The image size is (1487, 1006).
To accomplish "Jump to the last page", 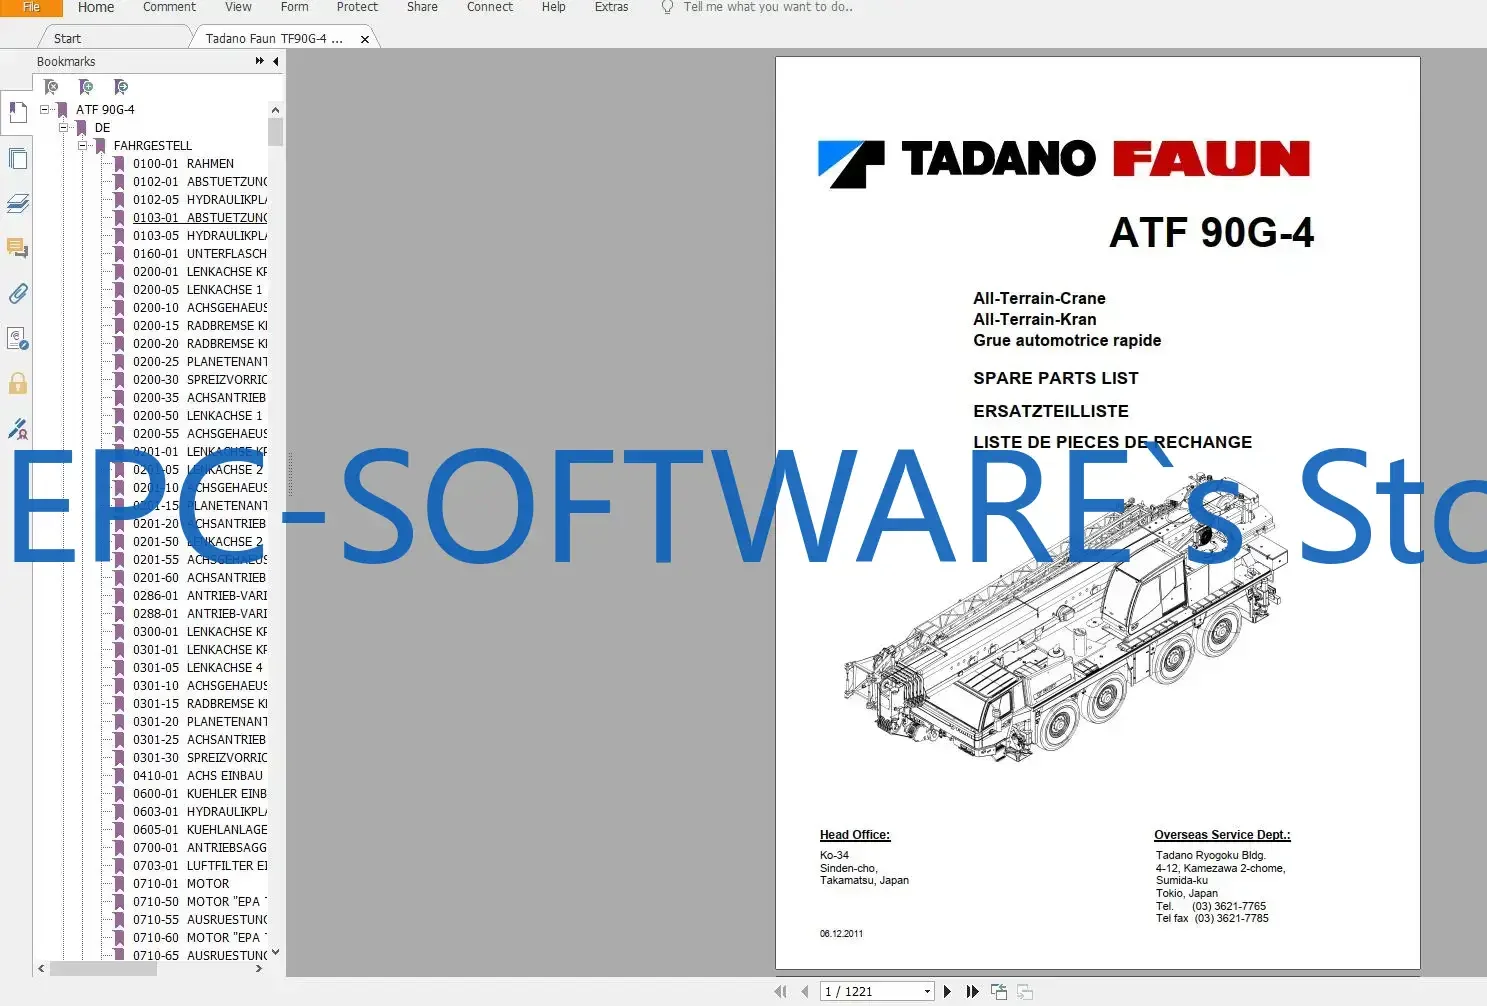I will pyautogui.click(x=972, y=991).
